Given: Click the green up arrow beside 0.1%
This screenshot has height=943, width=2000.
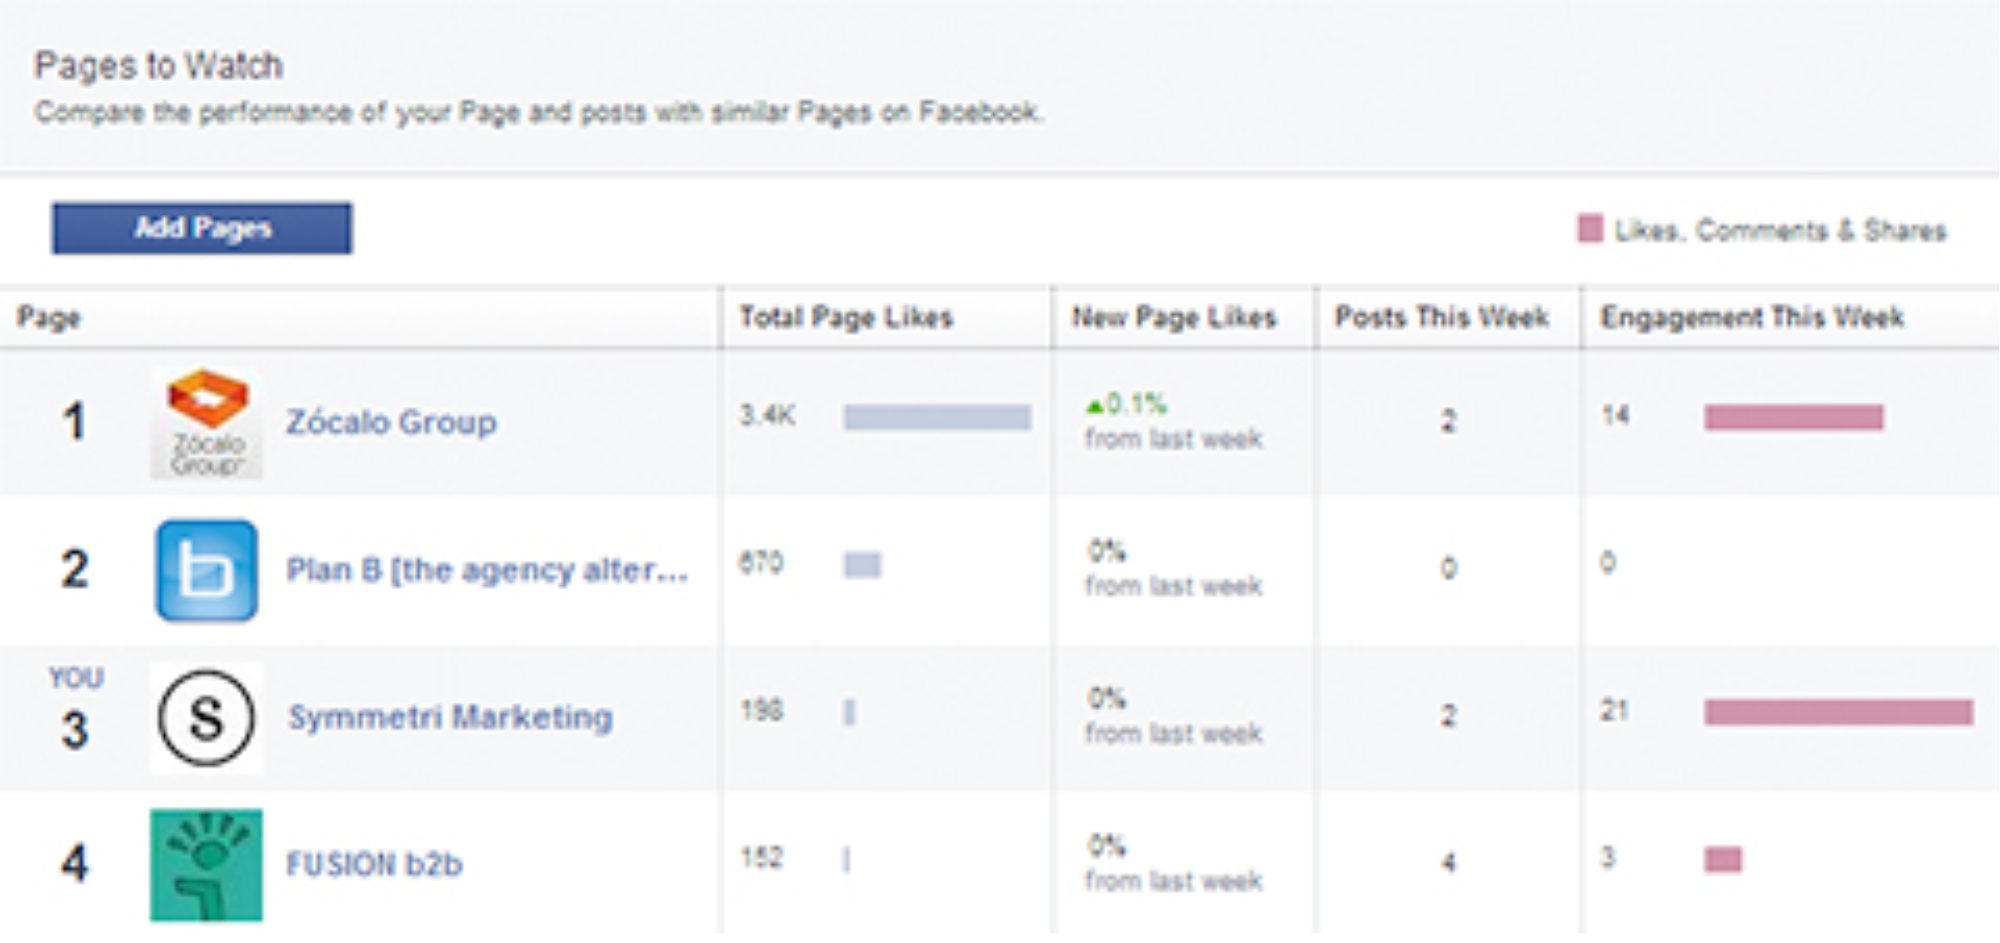Looking at the screenshot, I should pos(1095,406).
